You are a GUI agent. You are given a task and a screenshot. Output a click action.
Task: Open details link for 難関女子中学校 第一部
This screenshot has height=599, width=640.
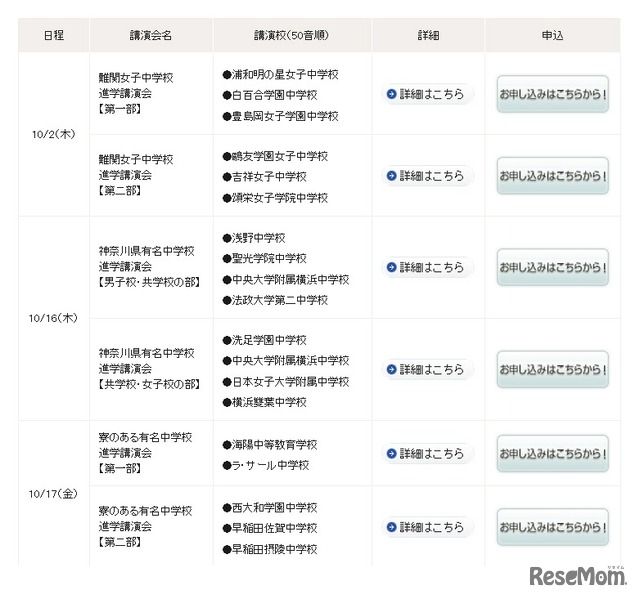[427, 94]
